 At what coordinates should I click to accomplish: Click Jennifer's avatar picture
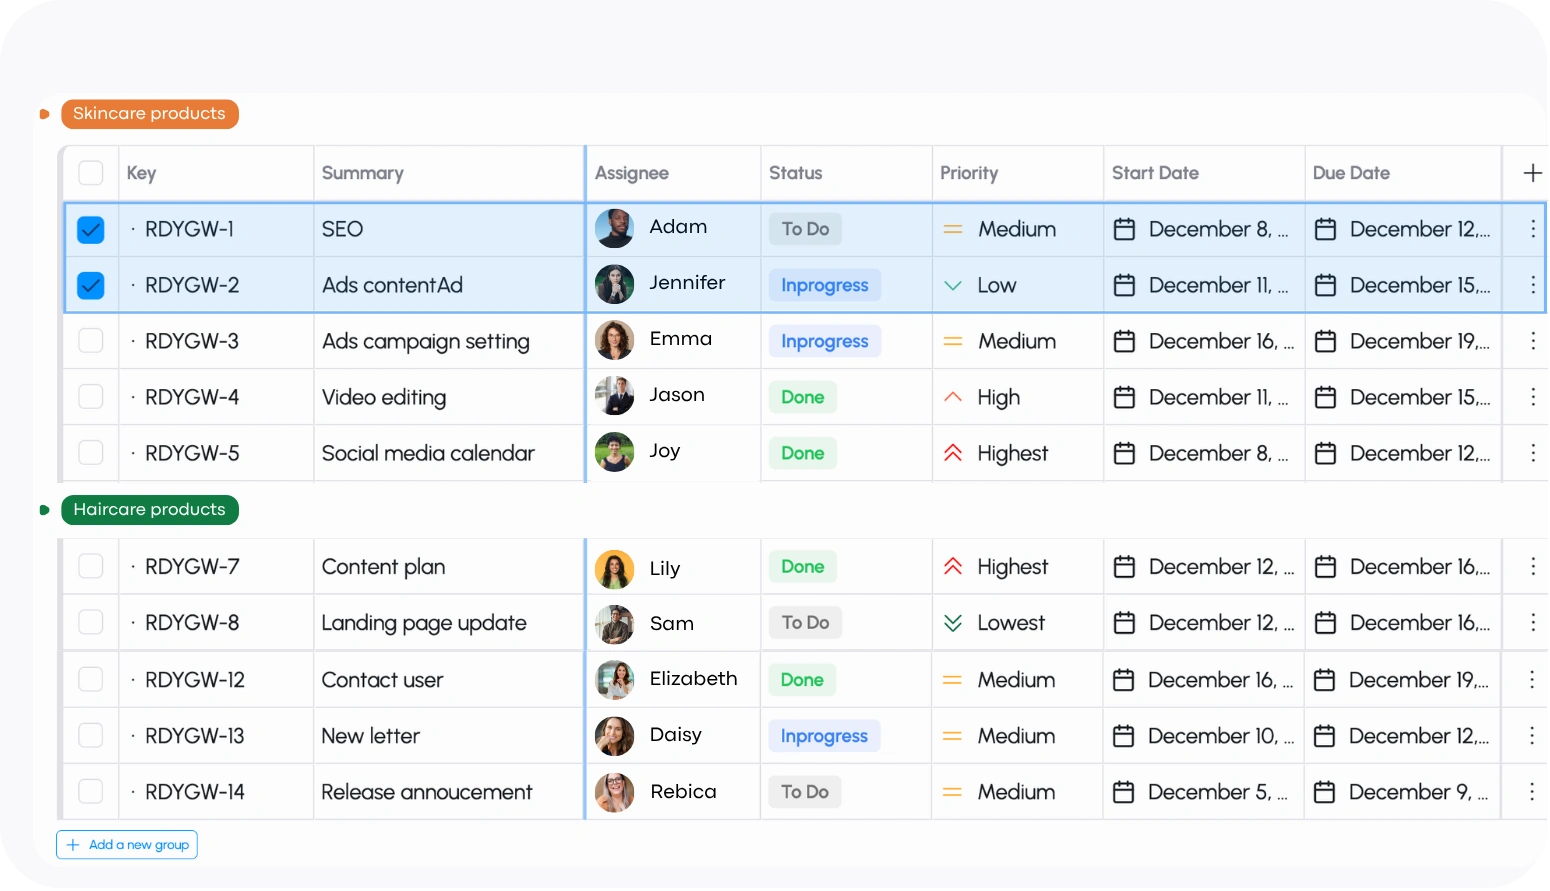click(x=614, y=285)
